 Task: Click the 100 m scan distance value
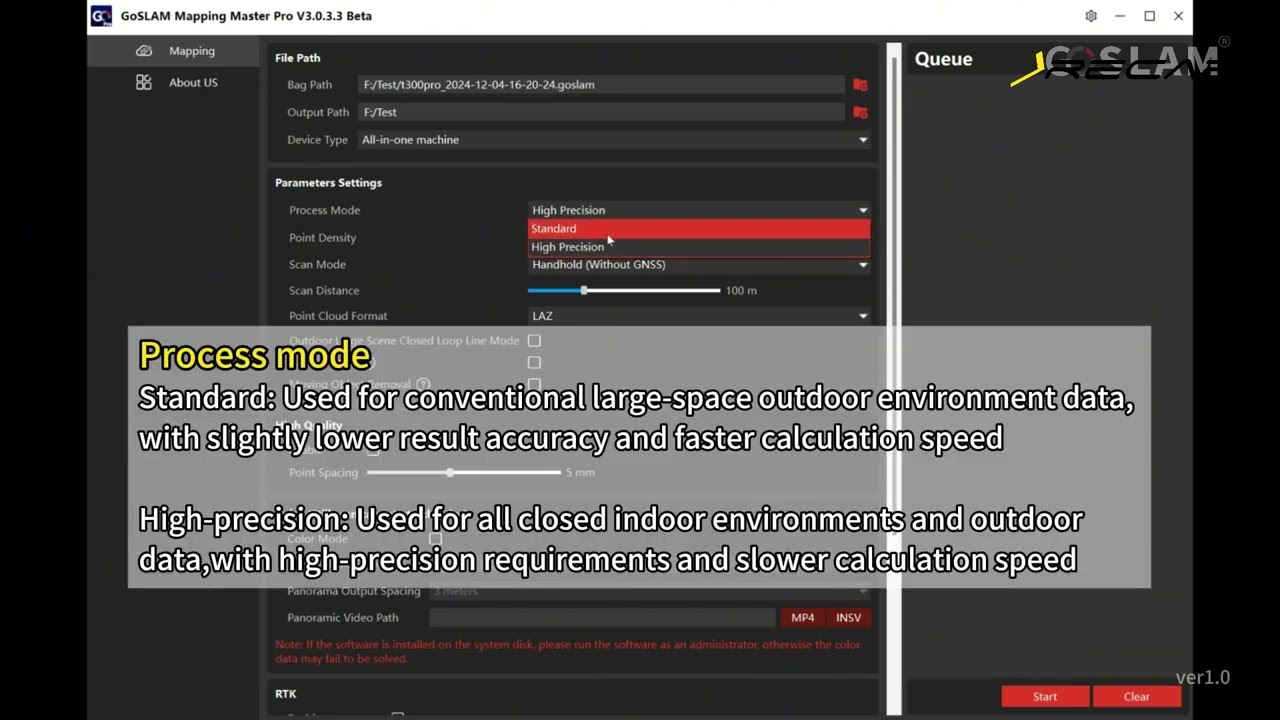coord(741,291)
